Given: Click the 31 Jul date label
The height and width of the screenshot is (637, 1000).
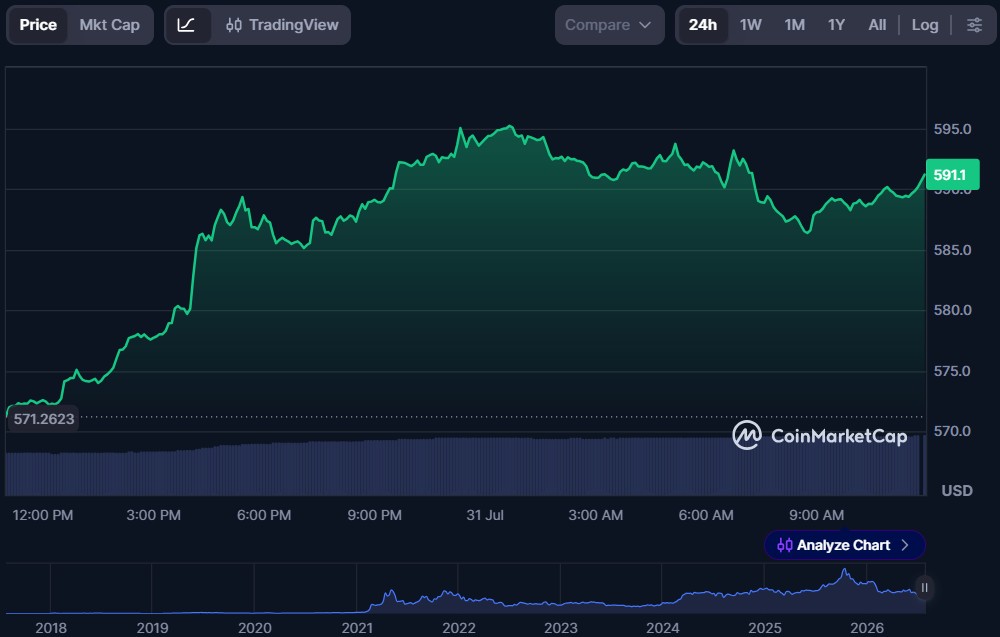Looking at the screenshot, I should [x=485, y=515].
